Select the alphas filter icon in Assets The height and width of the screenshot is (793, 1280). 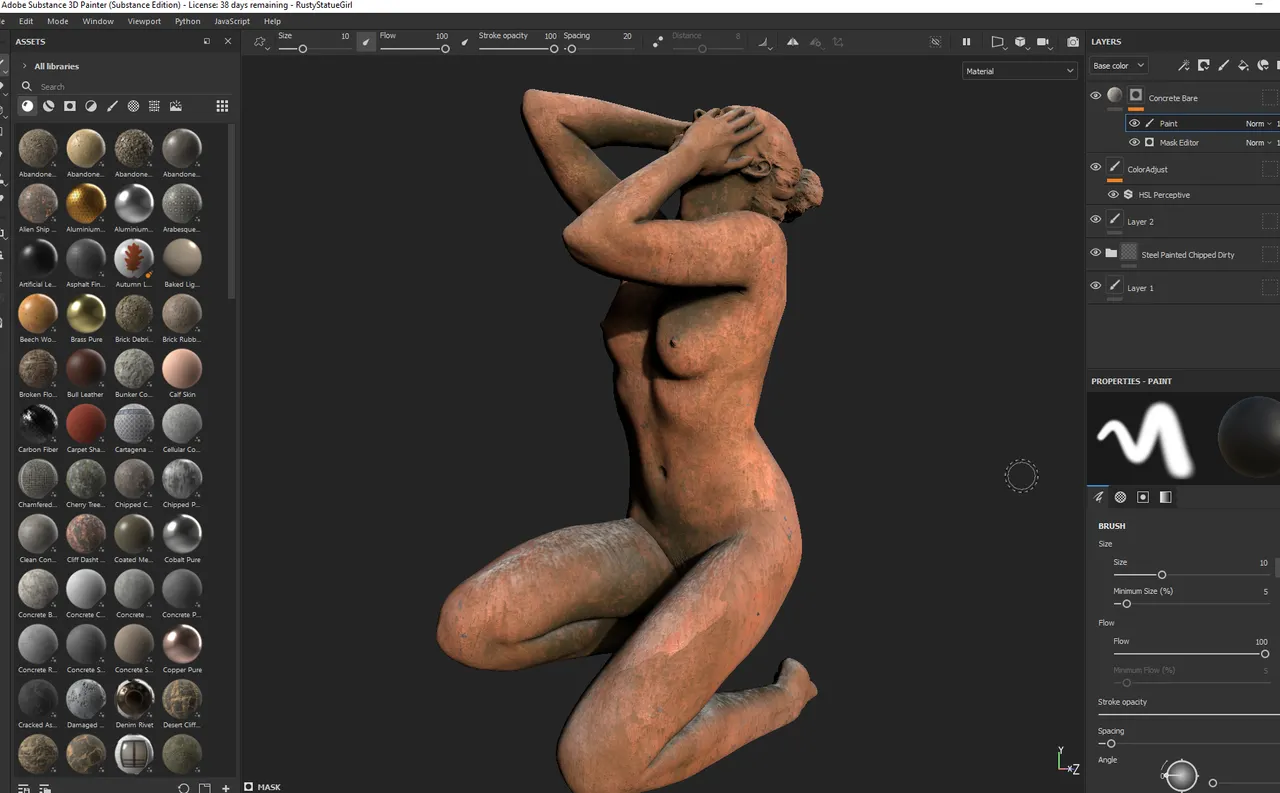(133, 106)
